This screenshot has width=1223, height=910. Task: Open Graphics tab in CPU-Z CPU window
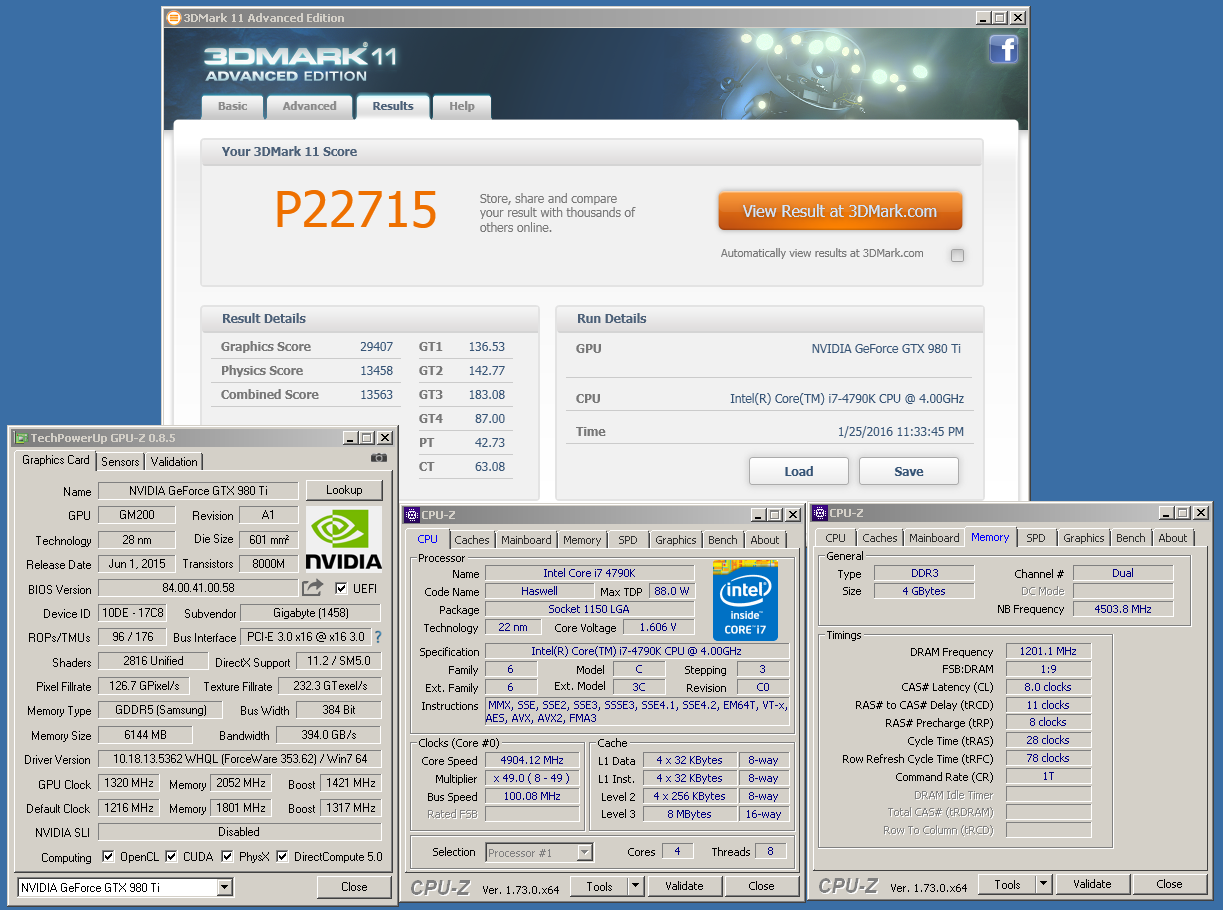tap(676, 539)
